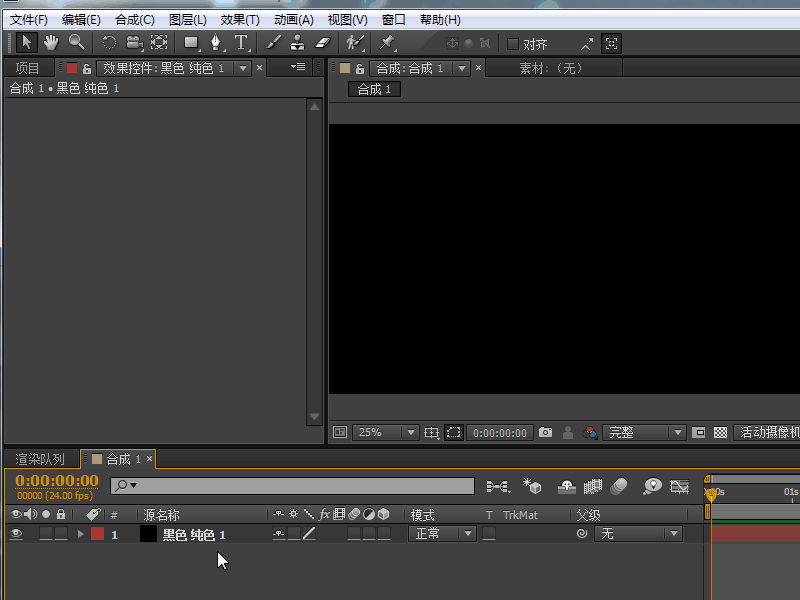
Task: Toggle preserve transparency T box for layer 1
Action: point(489,534)
